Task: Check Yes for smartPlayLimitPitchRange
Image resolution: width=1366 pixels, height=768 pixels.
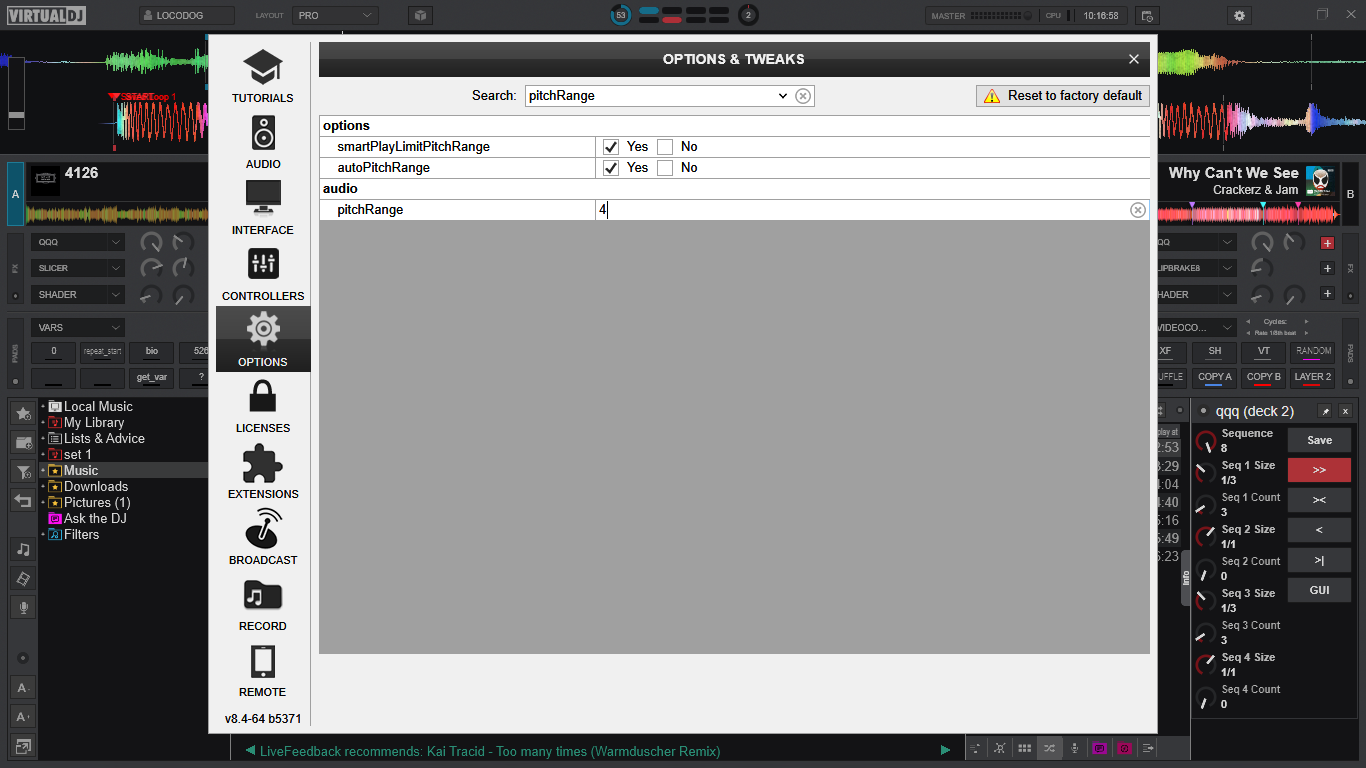Action: 611,147
